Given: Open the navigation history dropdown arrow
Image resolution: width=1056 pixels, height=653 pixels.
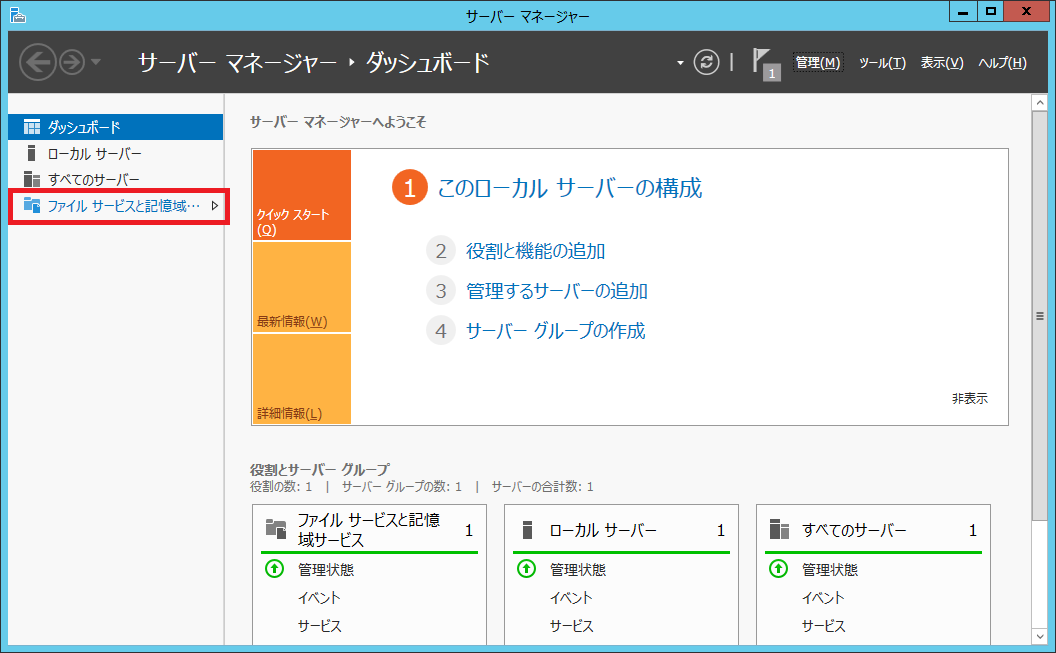Looking at the screenshot, I should click(96, 63).
